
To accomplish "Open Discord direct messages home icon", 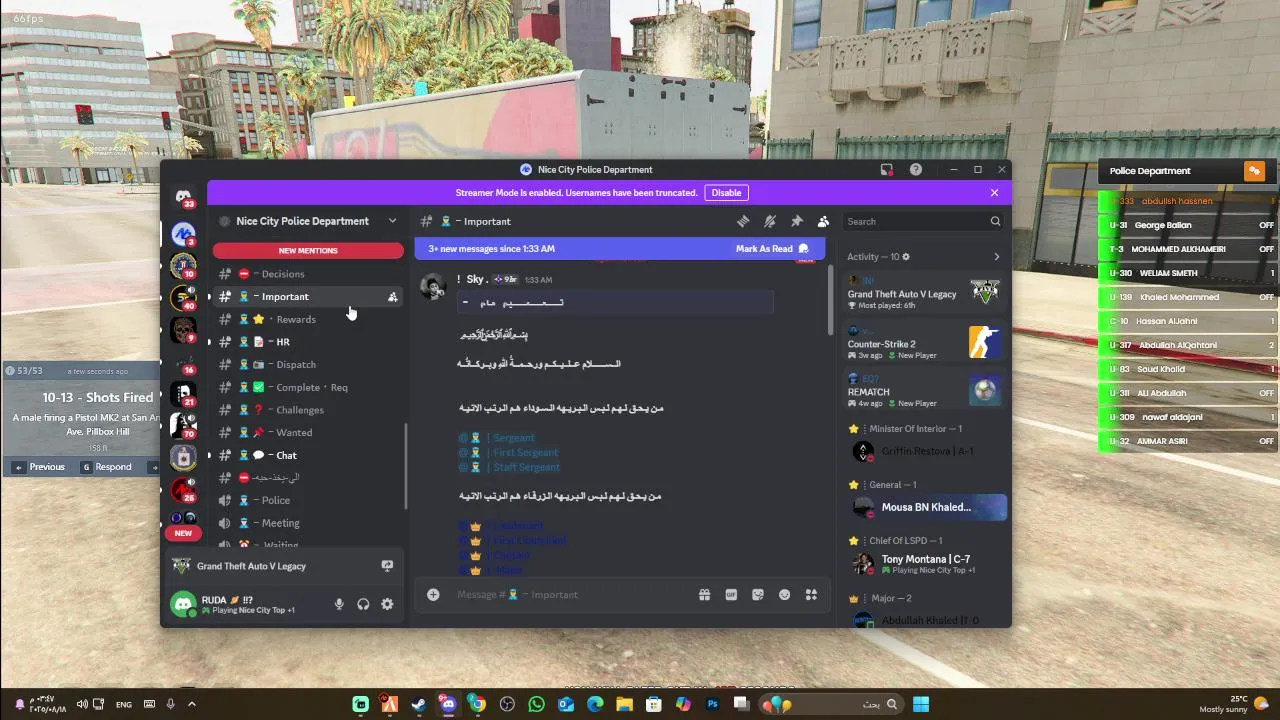I will [x=183, y=196].
